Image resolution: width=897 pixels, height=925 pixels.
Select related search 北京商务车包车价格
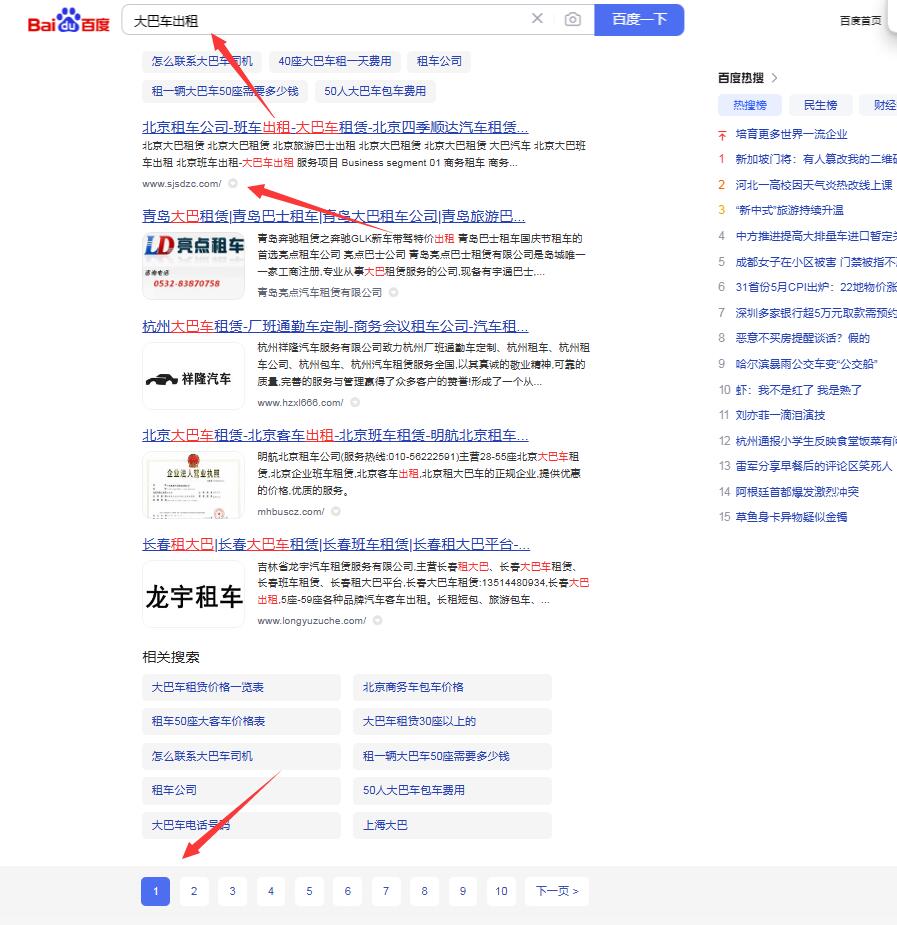(452, 687)
